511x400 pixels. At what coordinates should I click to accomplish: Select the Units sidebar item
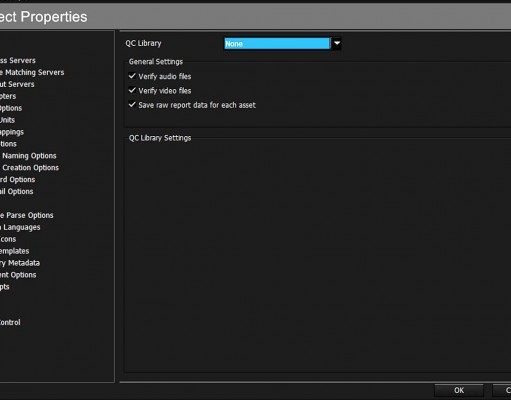7,120
